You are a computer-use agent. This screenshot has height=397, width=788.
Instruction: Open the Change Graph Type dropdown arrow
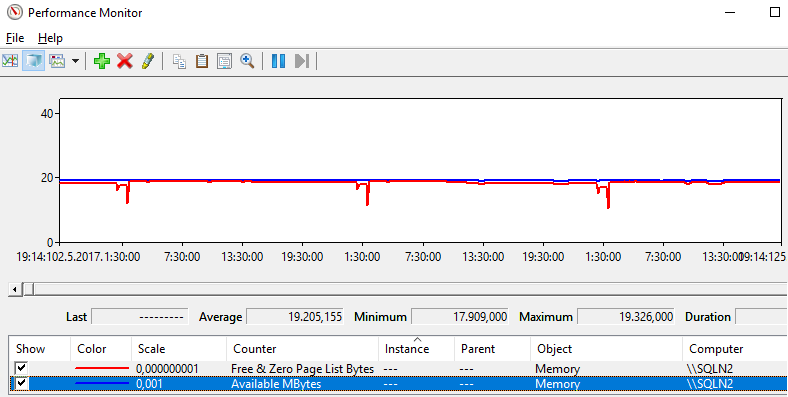pyautogui.click(x=75, y=61)
